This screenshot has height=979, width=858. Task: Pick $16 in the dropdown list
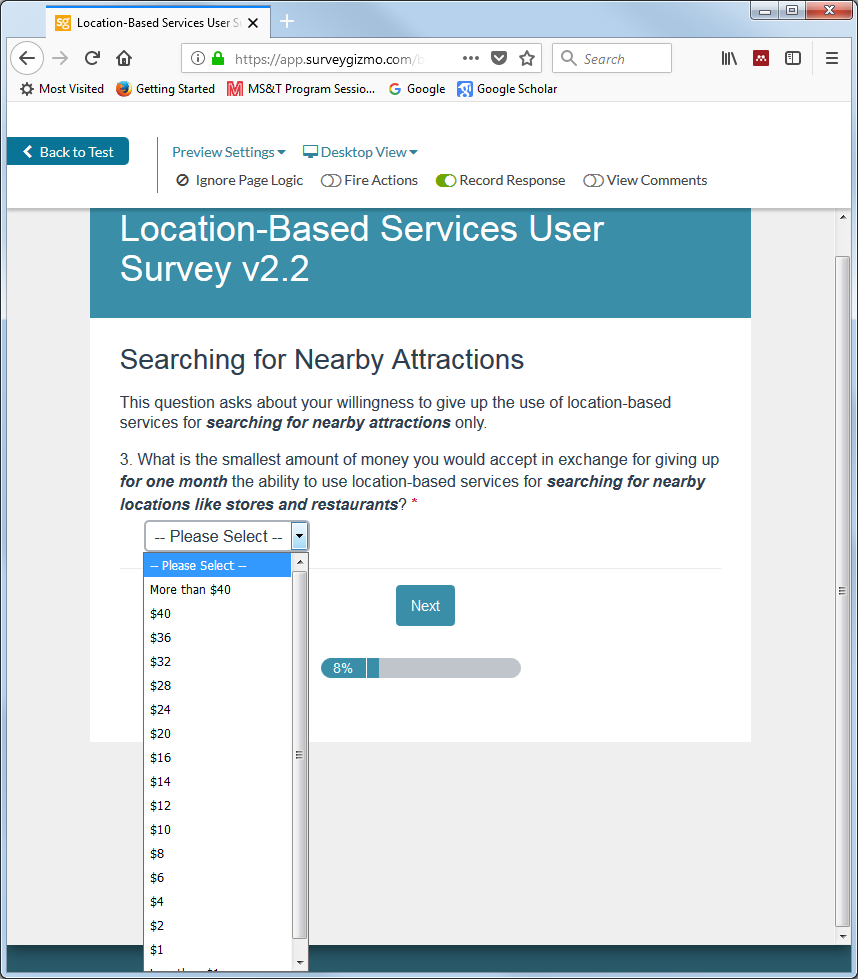(217, 758)
